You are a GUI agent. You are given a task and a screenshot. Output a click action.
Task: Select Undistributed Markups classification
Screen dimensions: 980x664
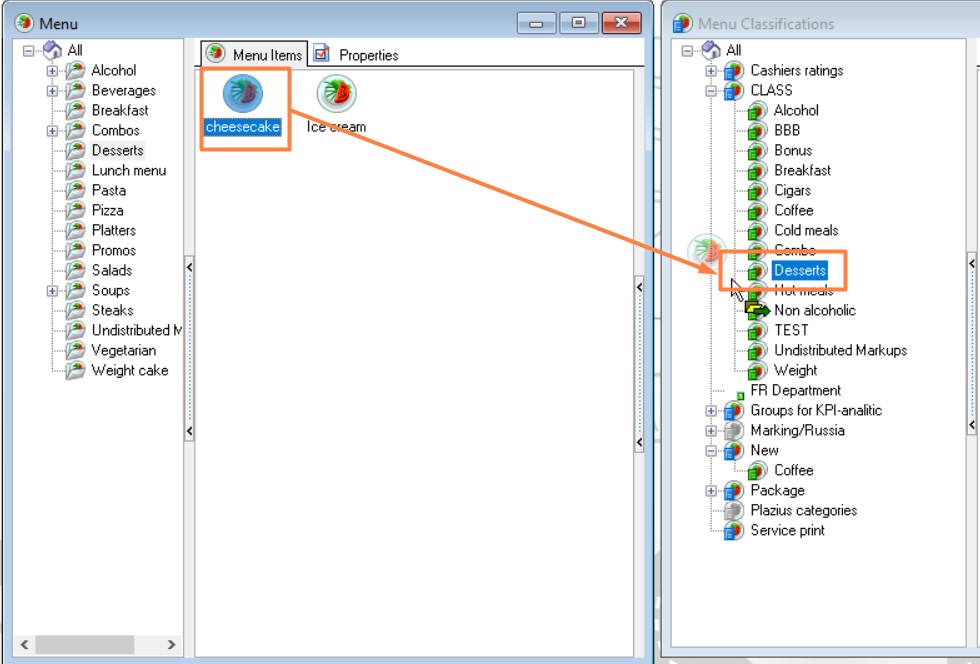(x=841, y=350)
